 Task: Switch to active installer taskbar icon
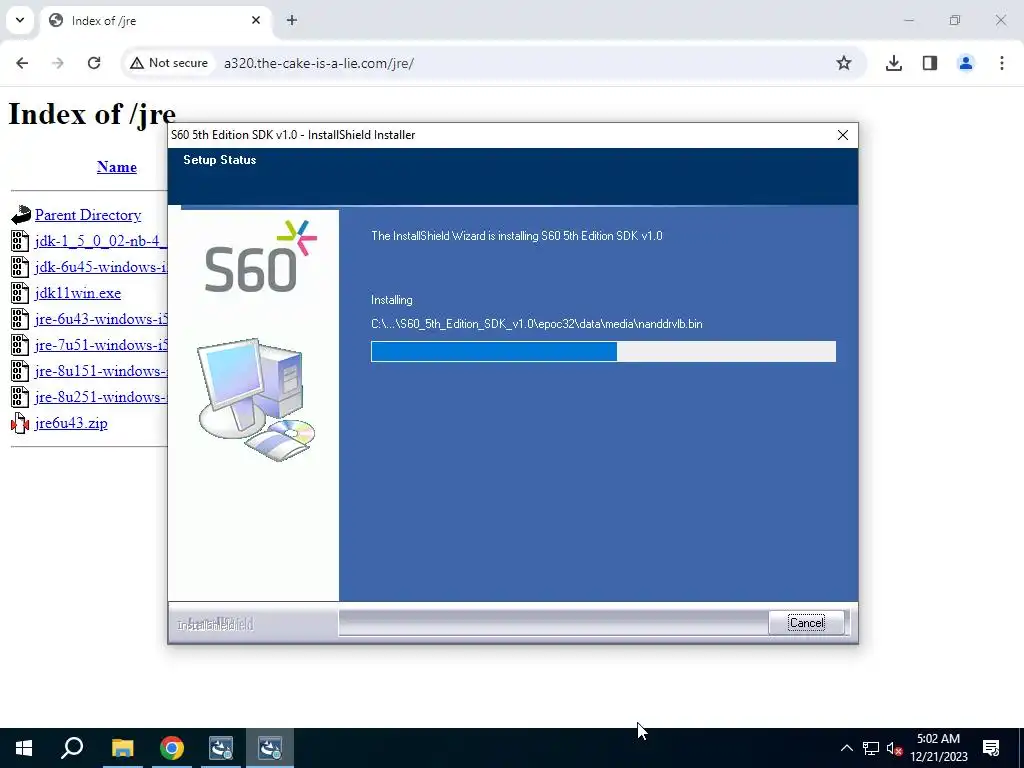pos(270,748)
